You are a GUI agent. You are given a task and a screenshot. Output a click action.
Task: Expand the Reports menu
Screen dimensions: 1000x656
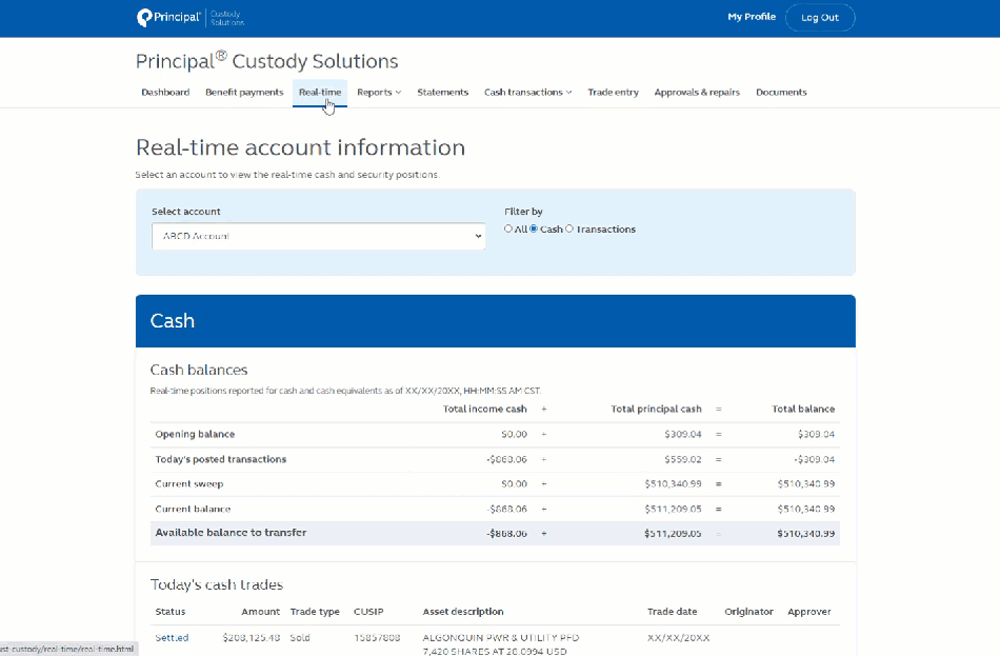click(x=378, y=92)
